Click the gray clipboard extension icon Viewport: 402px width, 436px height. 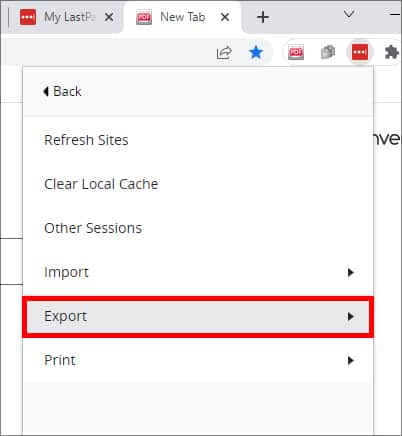[328, 52]
